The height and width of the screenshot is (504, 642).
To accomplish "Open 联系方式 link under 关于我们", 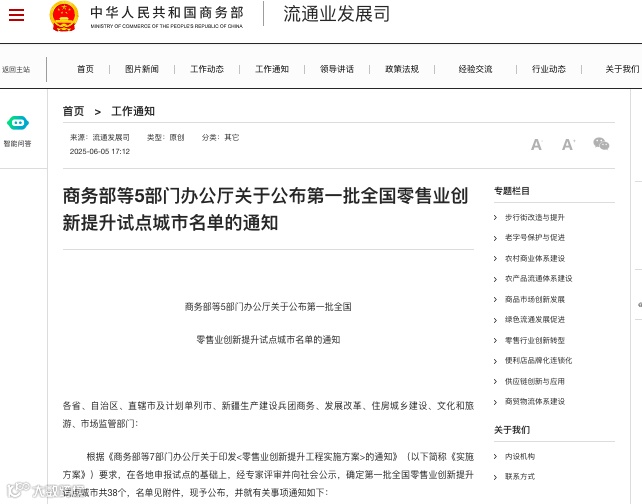I will (520, 477).
